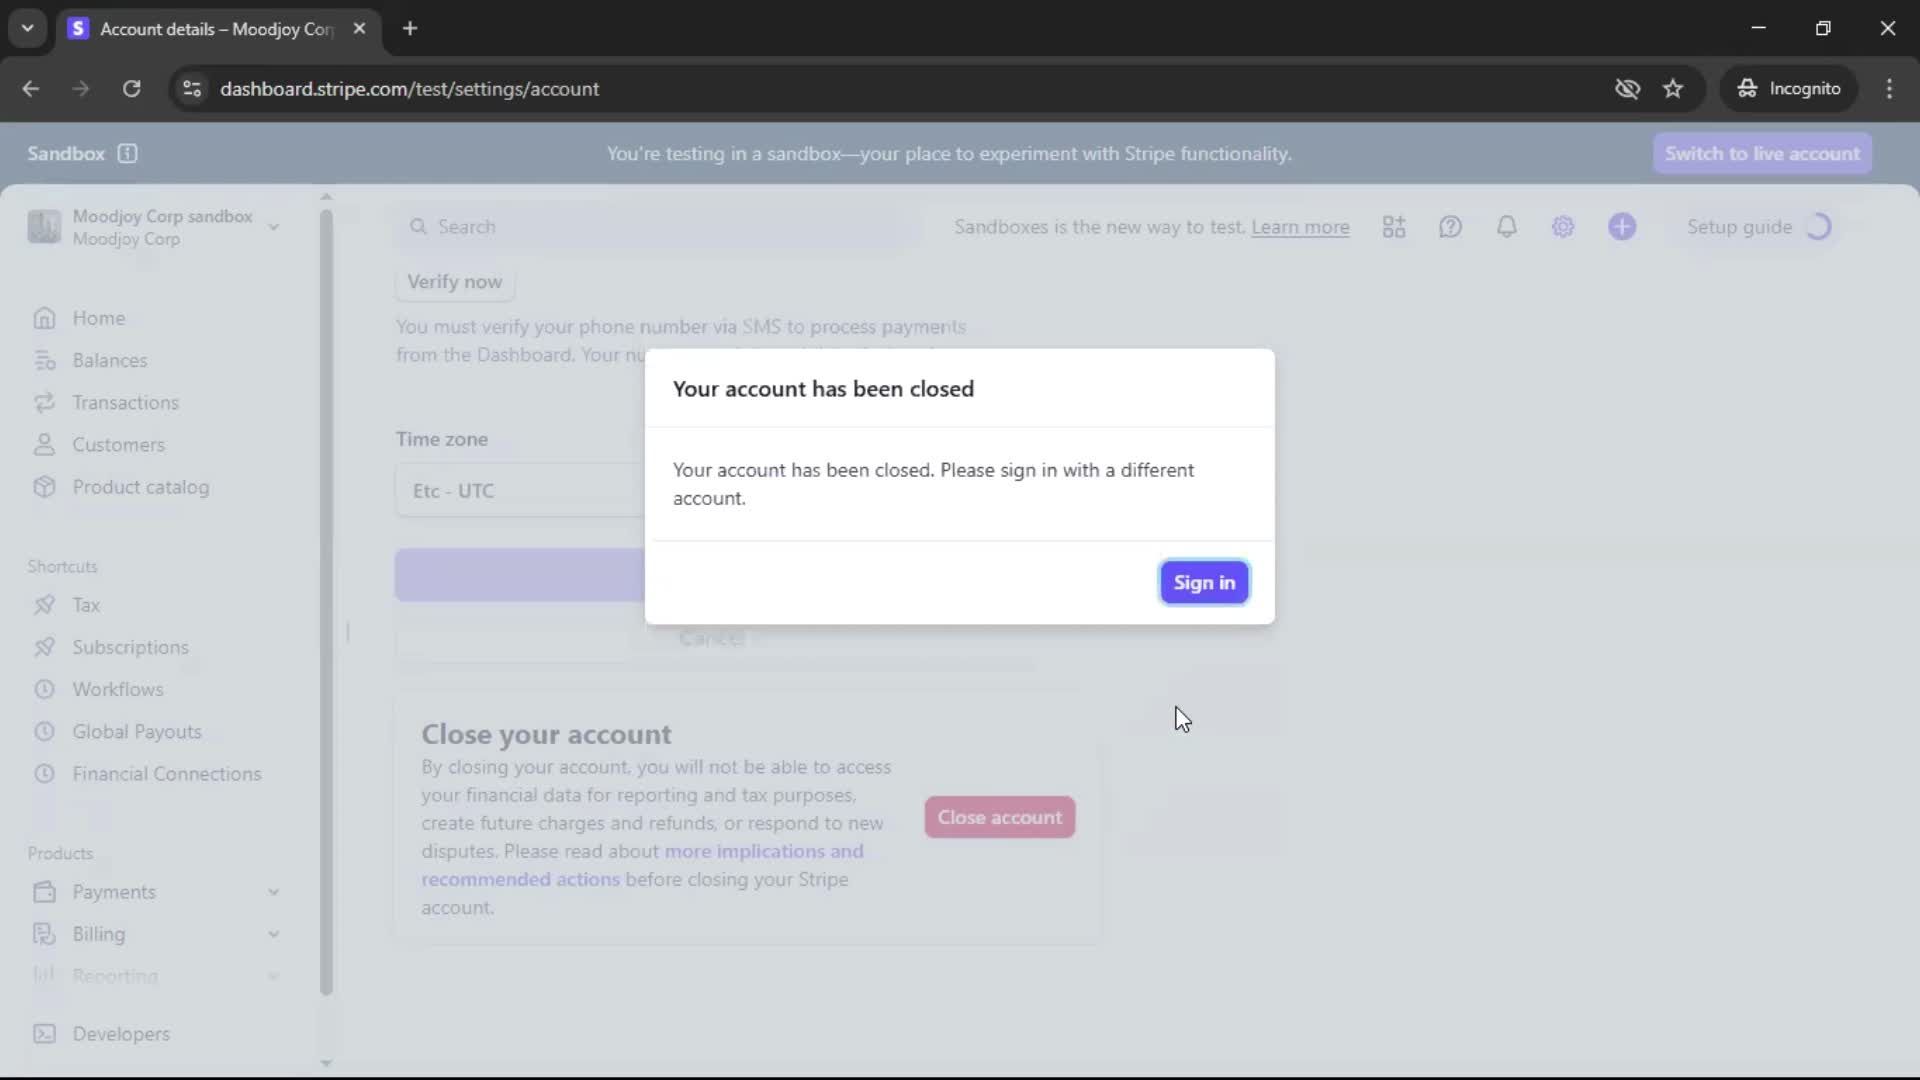Expand the Billing section chevron
Image resolution: width=1920 pixels, height=1080 pixels.
pyautogui.click(x=273, y=934)
